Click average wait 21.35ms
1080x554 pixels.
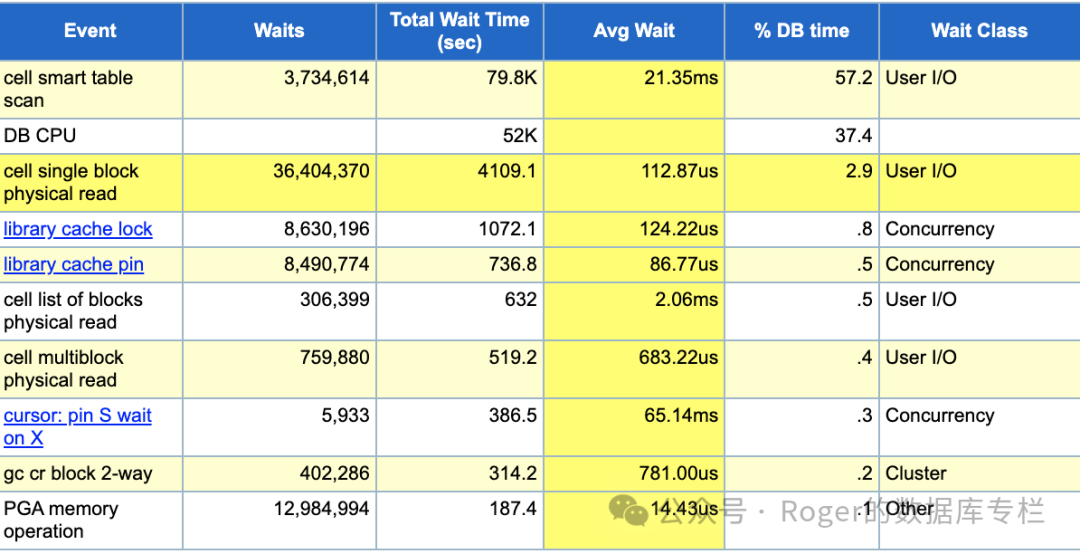tap(681, 78)
